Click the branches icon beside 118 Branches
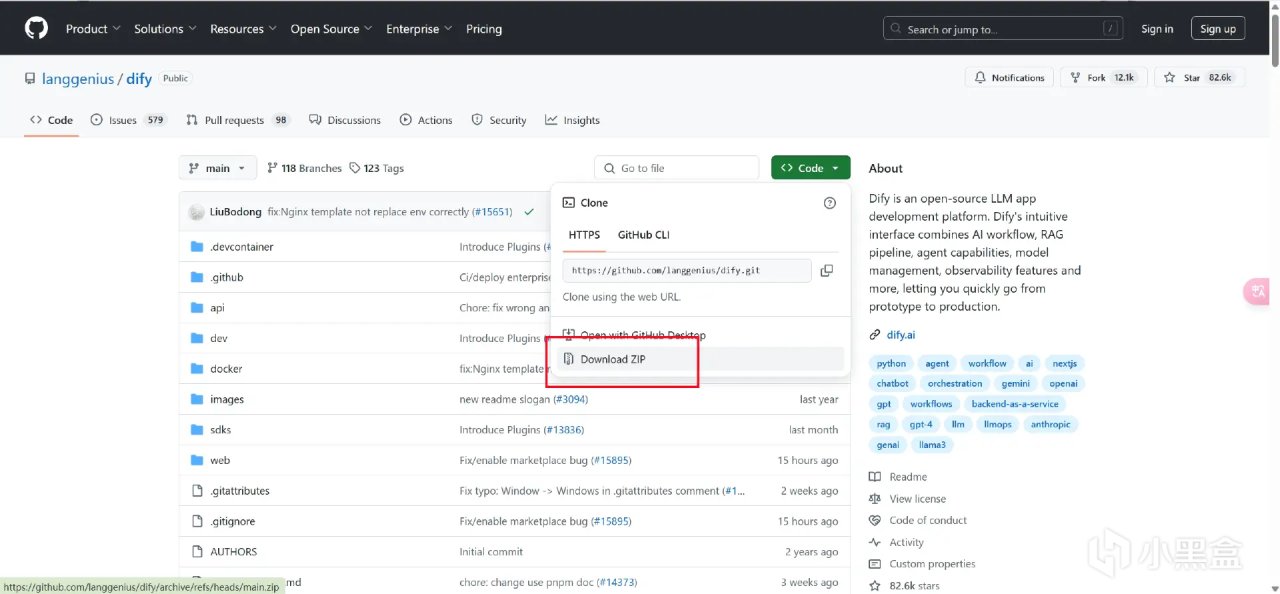Image resolution: width=1280 pixels, height=594 pixels. [x=272, y=168]
